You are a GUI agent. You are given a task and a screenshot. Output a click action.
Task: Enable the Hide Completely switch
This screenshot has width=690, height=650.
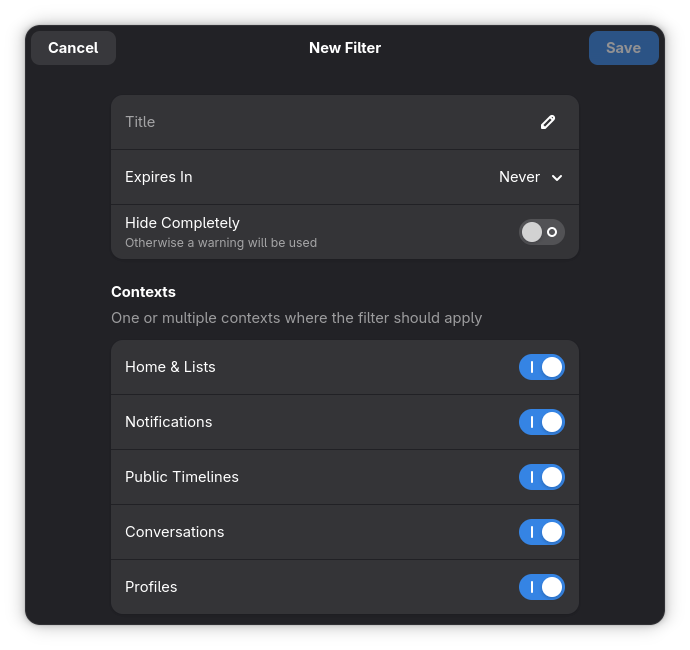click(x=542, y=232)
